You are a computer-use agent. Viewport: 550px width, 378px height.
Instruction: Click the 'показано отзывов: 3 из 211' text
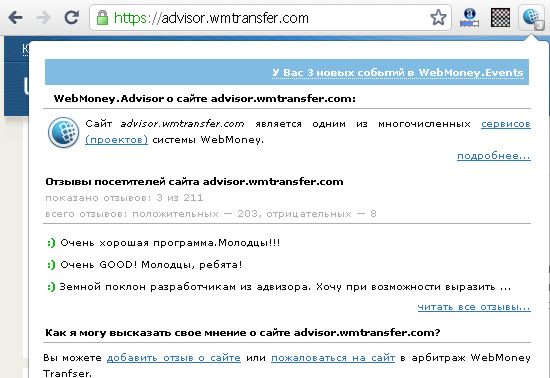124,198
